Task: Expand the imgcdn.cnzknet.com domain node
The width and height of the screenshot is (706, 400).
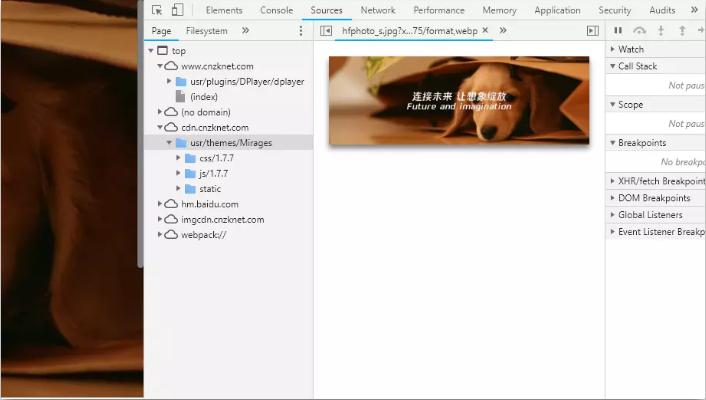Action: click(160, 219)
